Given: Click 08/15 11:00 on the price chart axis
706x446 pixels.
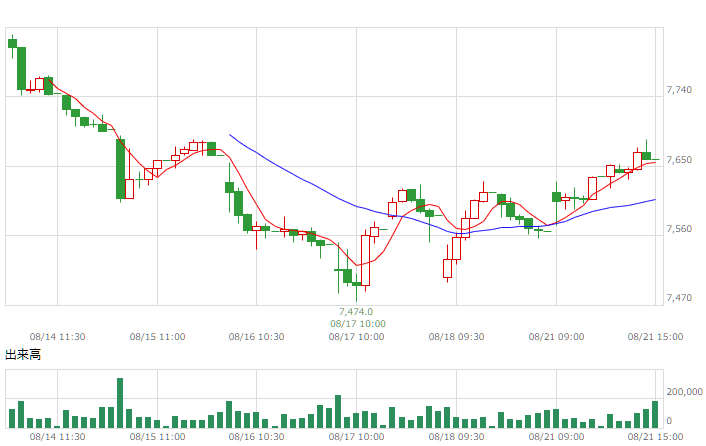Looking at the screenshot, I should pyautogui.click(x=157, y=337).
